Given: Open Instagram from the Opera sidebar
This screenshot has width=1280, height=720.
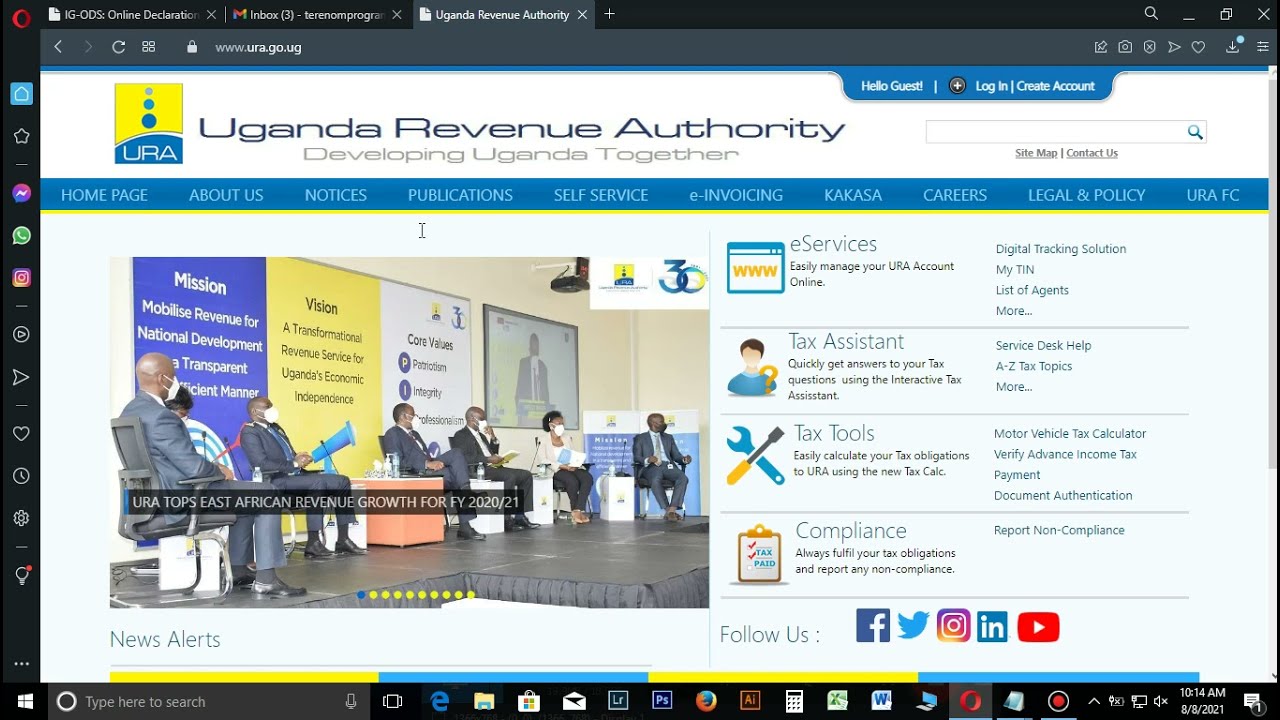Looking at the screenshot, I should coord(21,278).
